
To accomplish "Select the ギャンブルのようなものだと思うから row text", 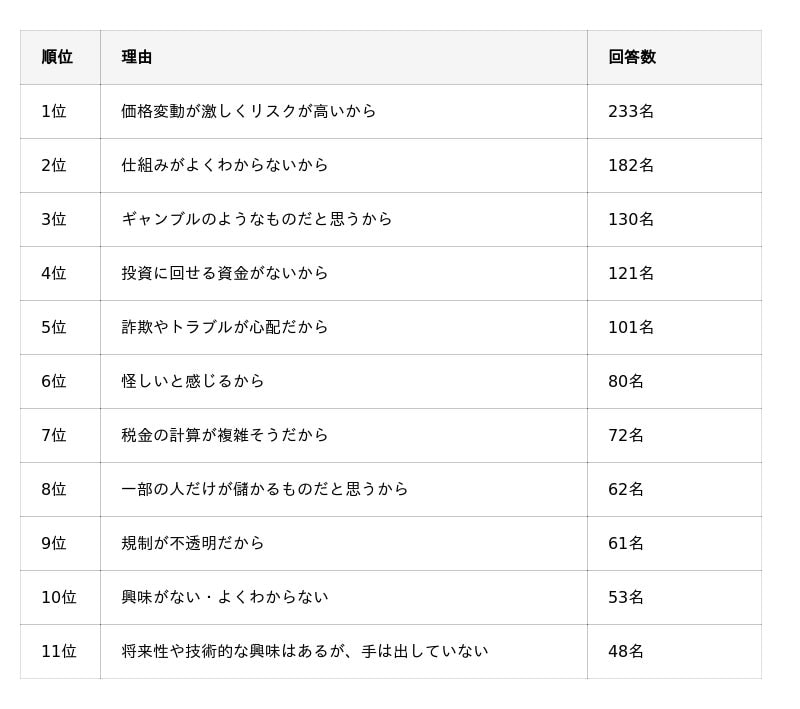I will click(x=257, y=219).
